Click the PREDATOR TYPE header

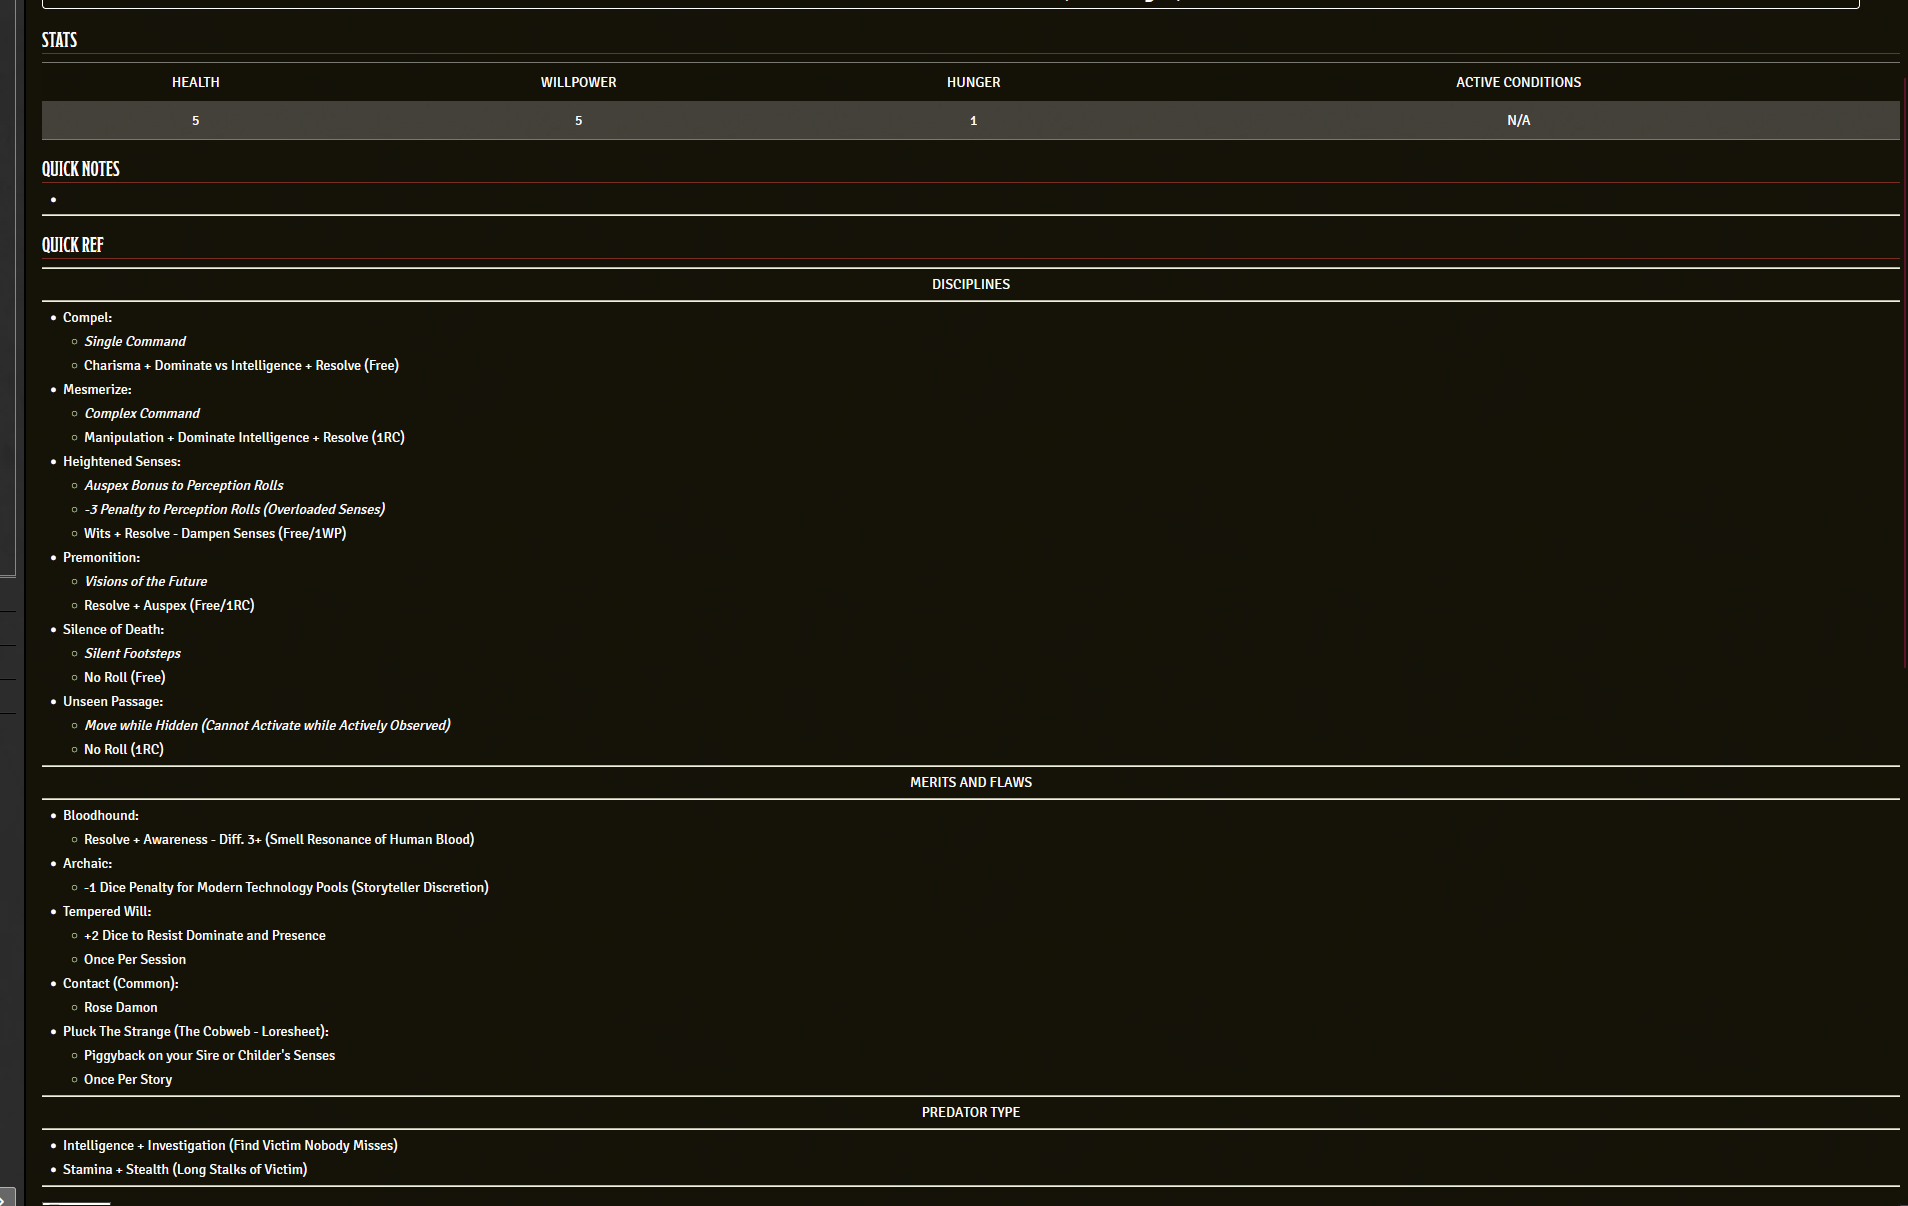pyautogui.click(x=970, y=1113)
